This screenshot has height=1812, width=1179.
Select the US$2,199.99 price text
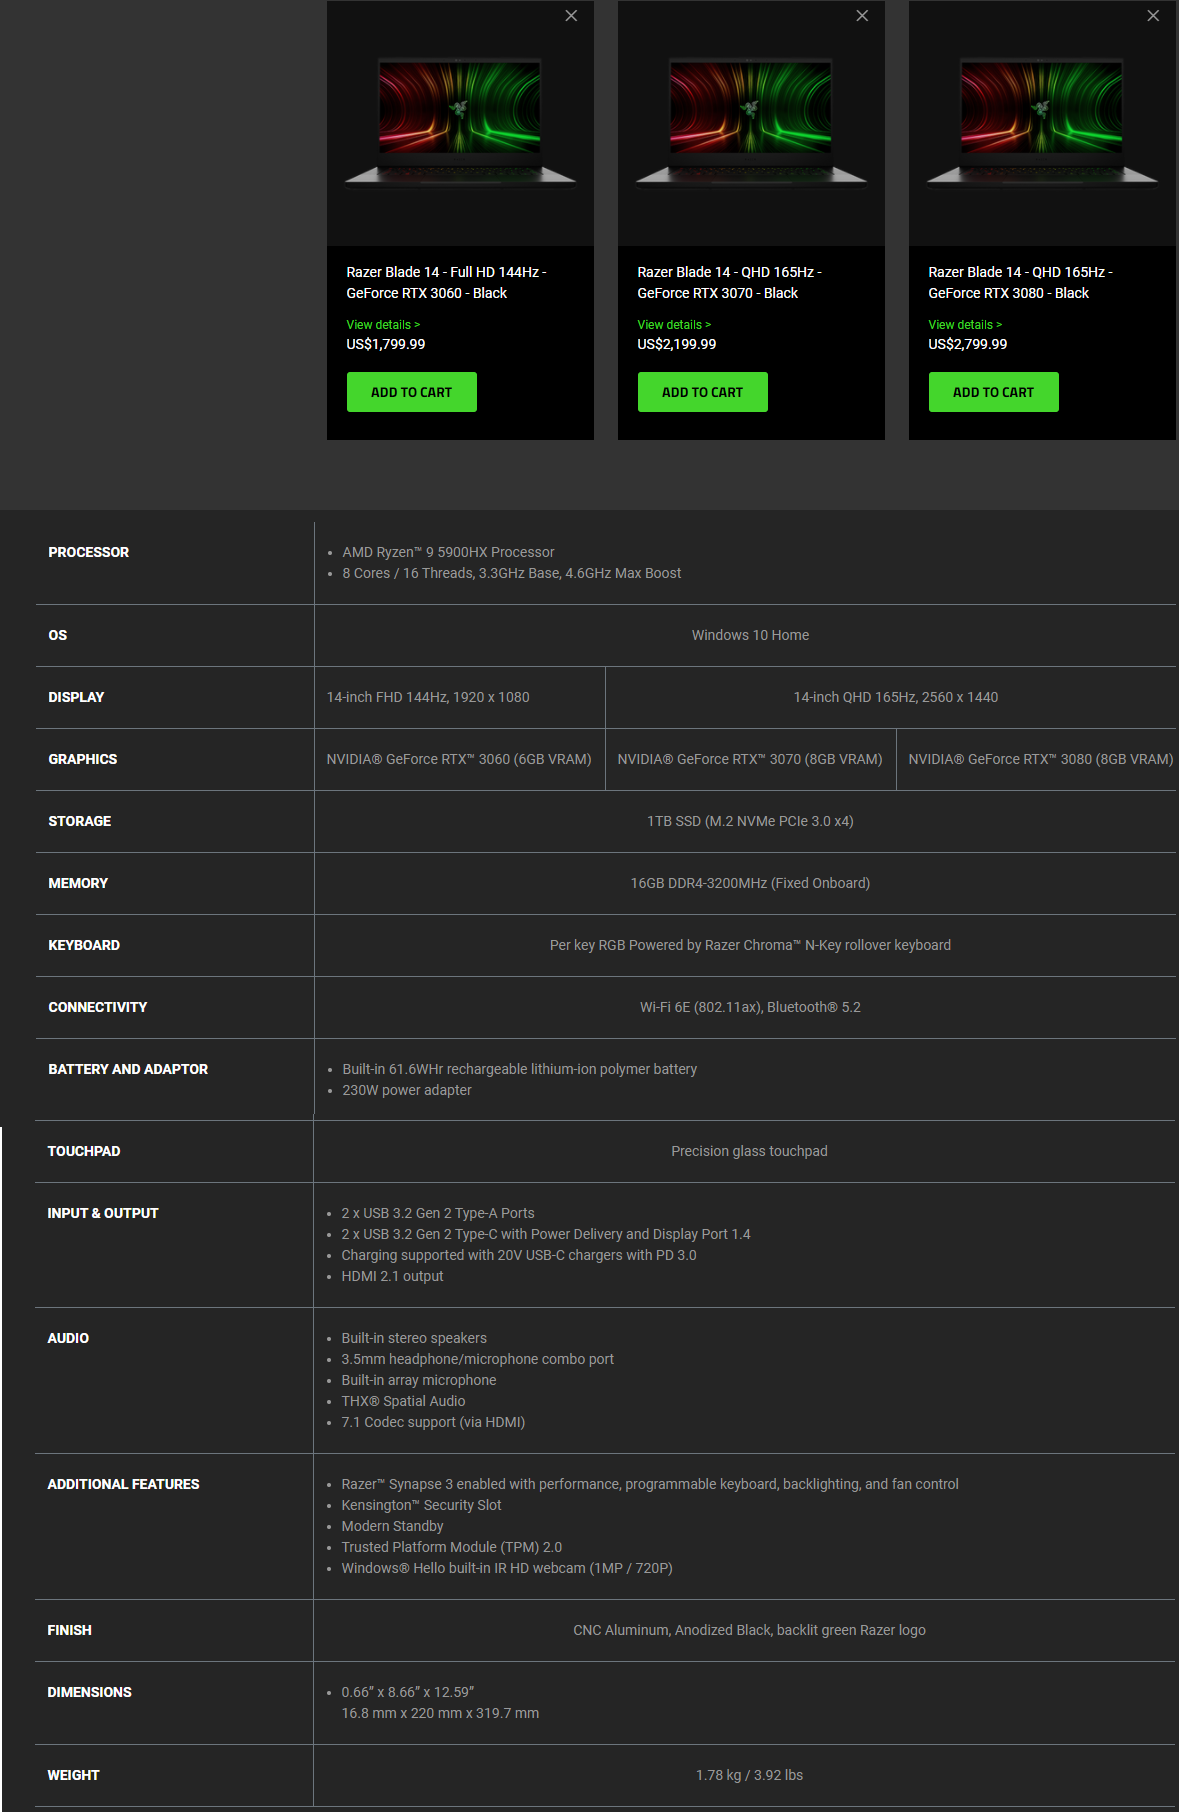pos(676,344)
